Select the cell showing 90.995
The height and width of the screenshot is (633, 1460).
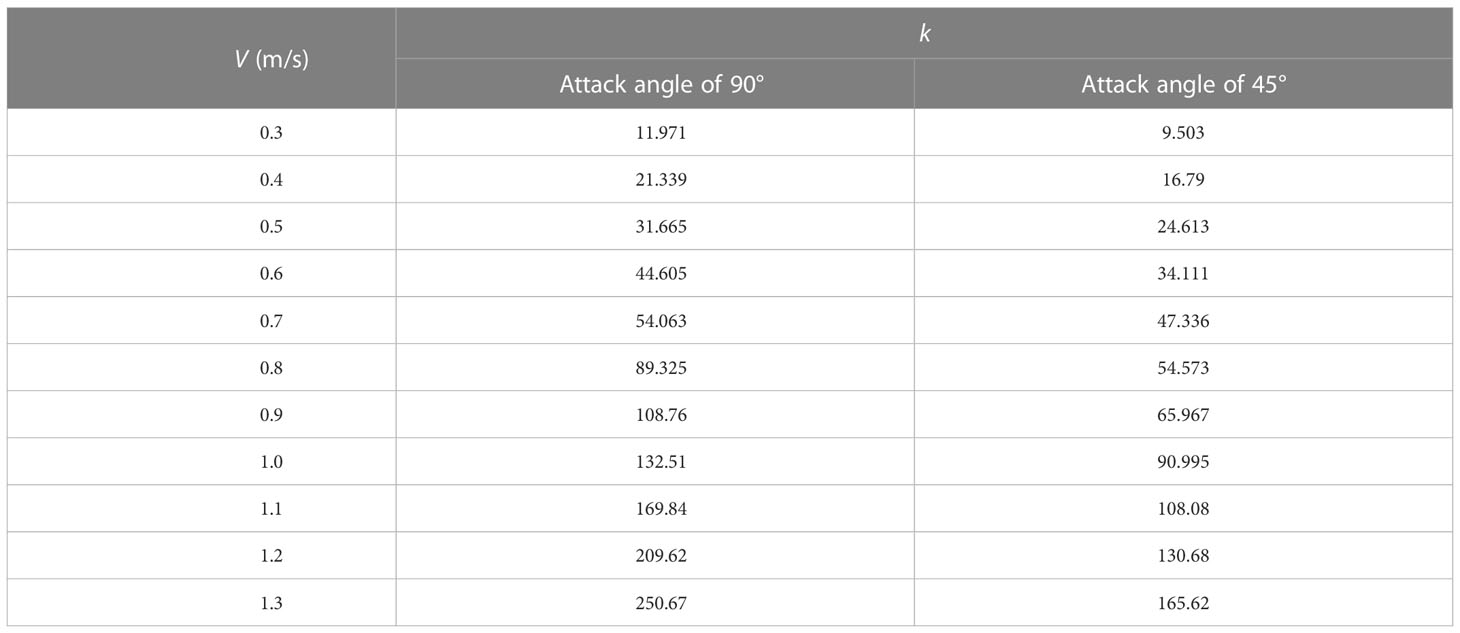point(1184,461)
